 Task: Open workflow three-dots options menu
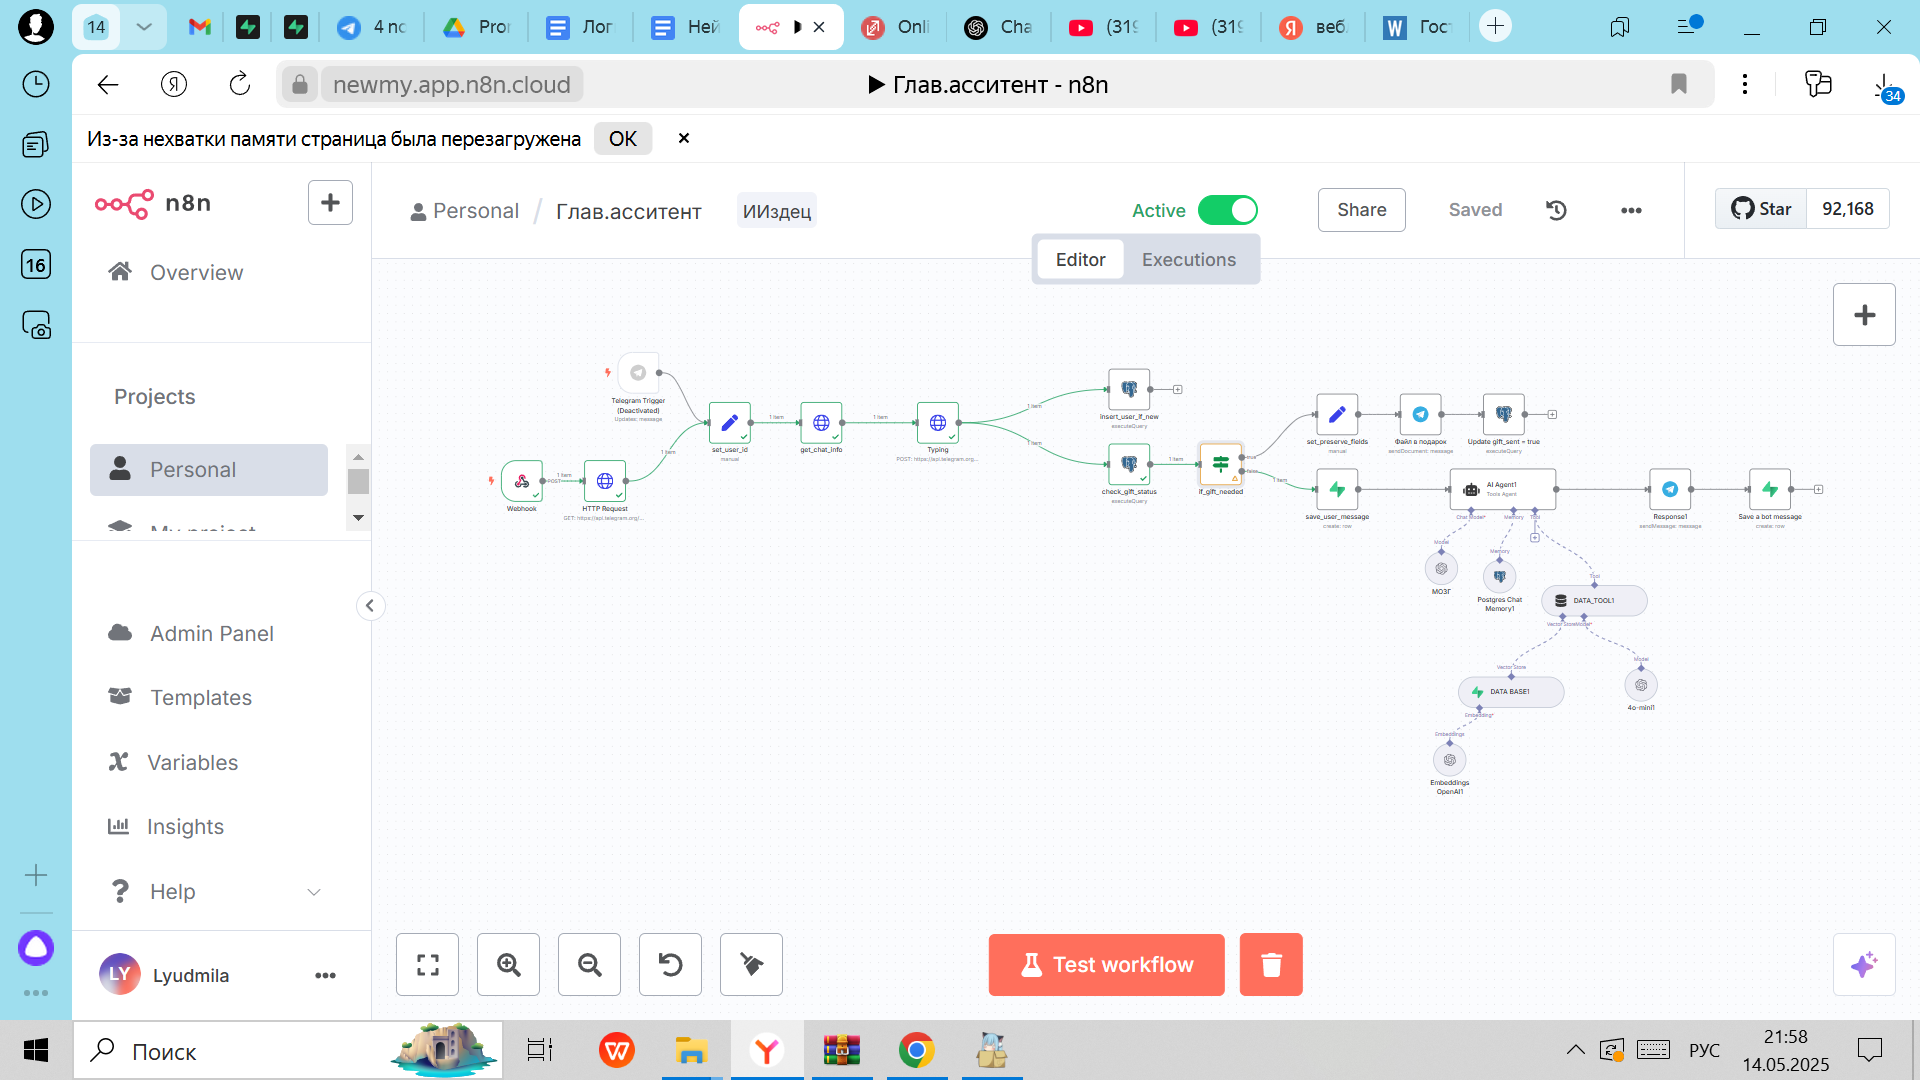pyautogui.click(x=1631, y=210)
